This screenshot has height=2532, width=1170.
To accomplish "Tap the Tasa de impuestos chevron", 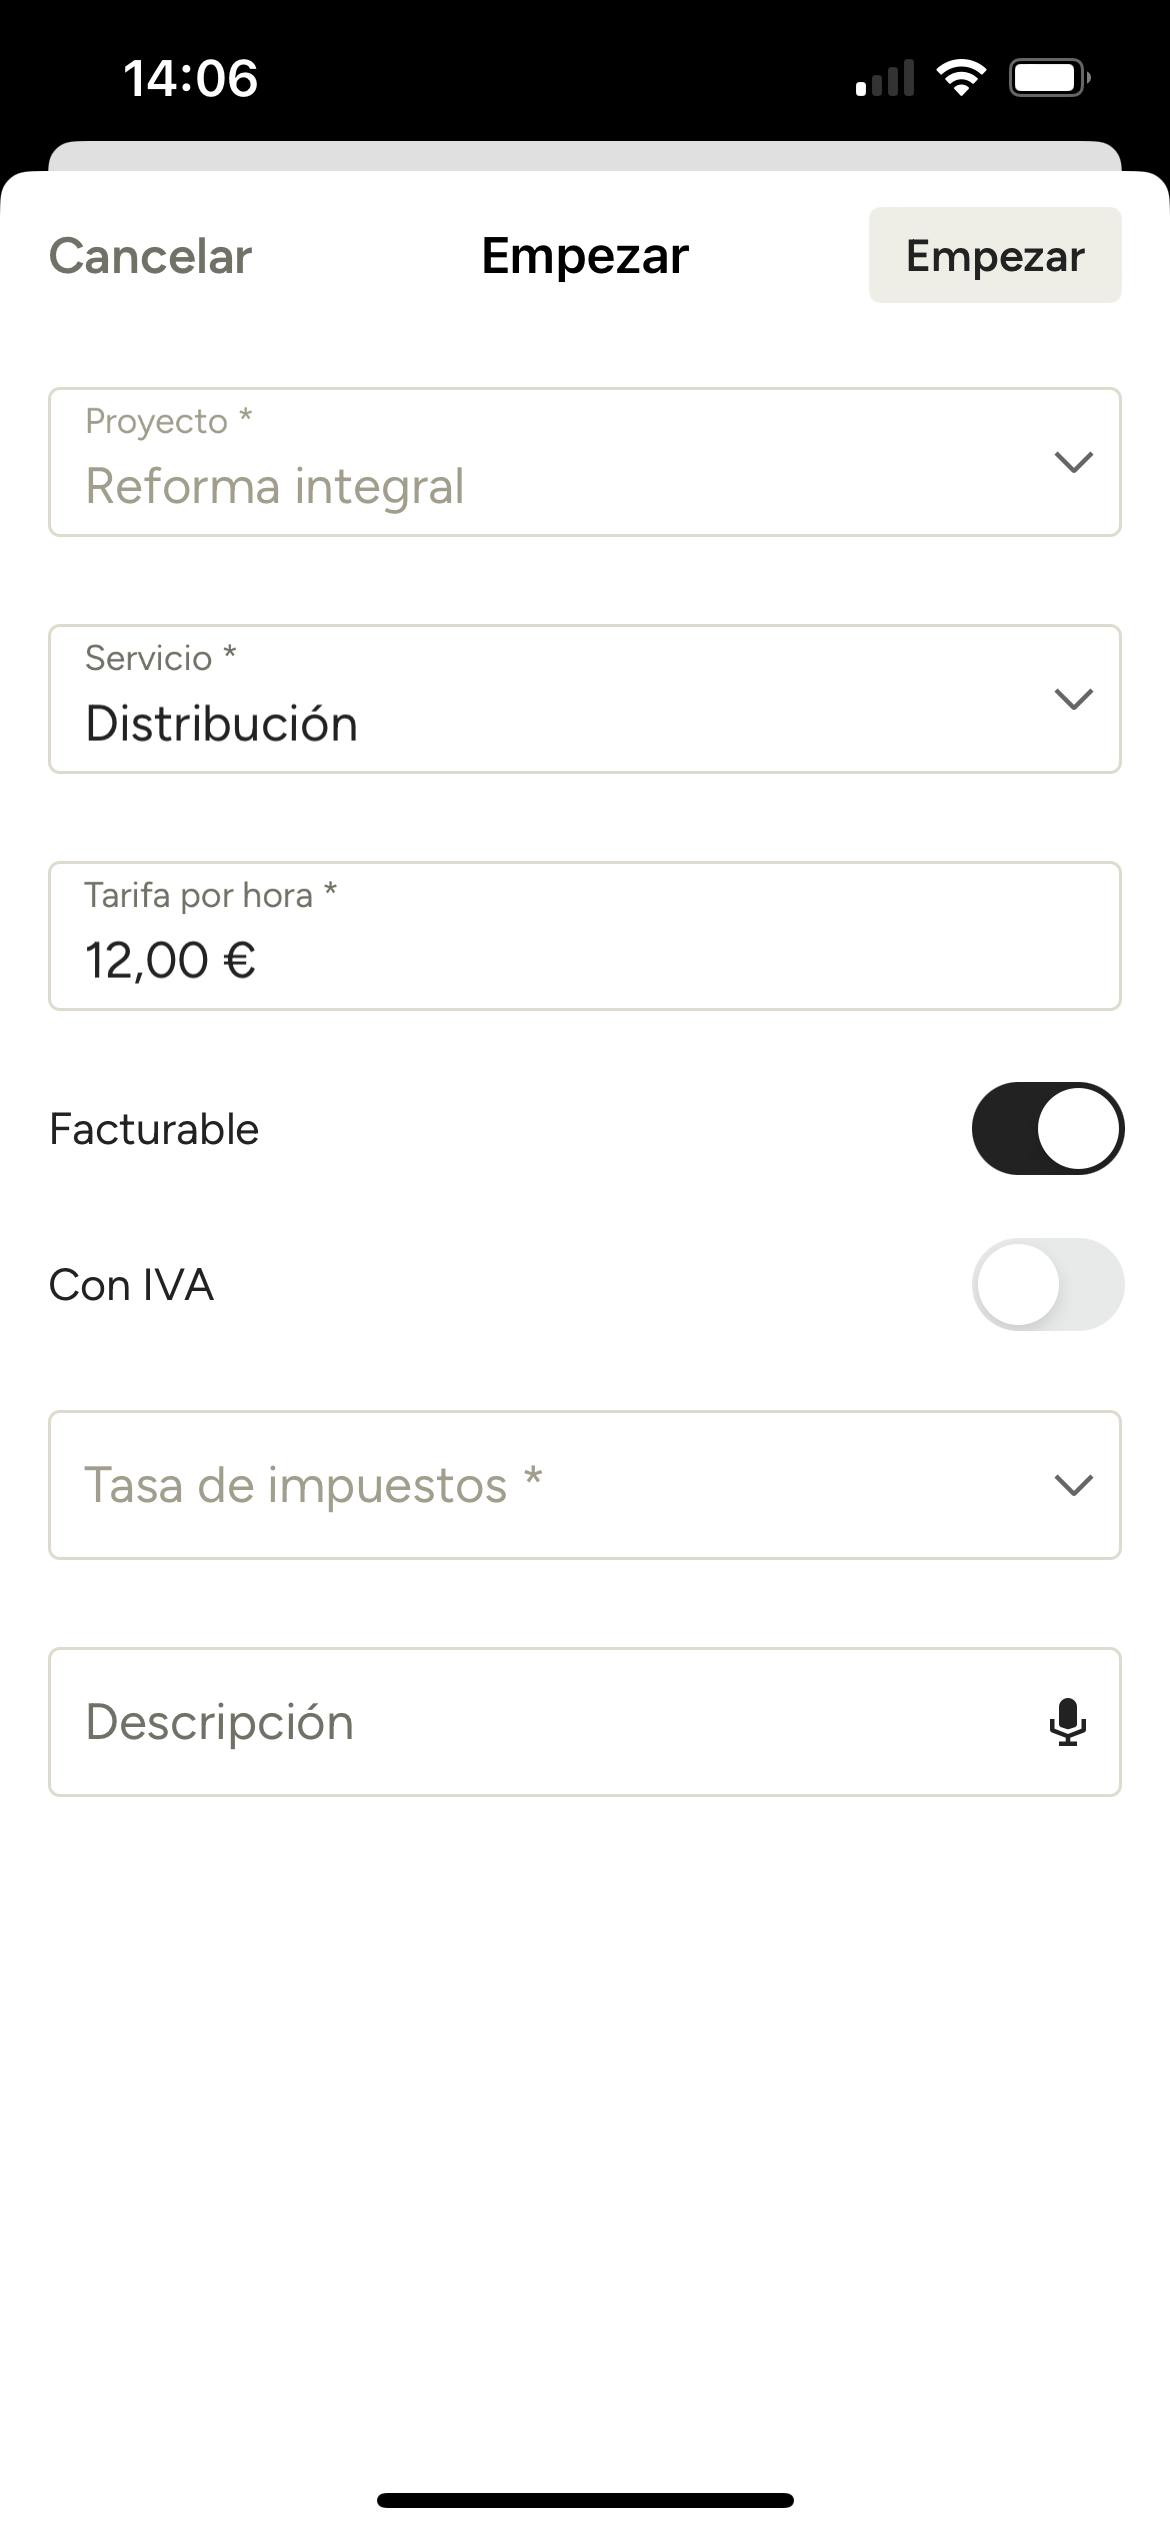I will point(1073,1485).
